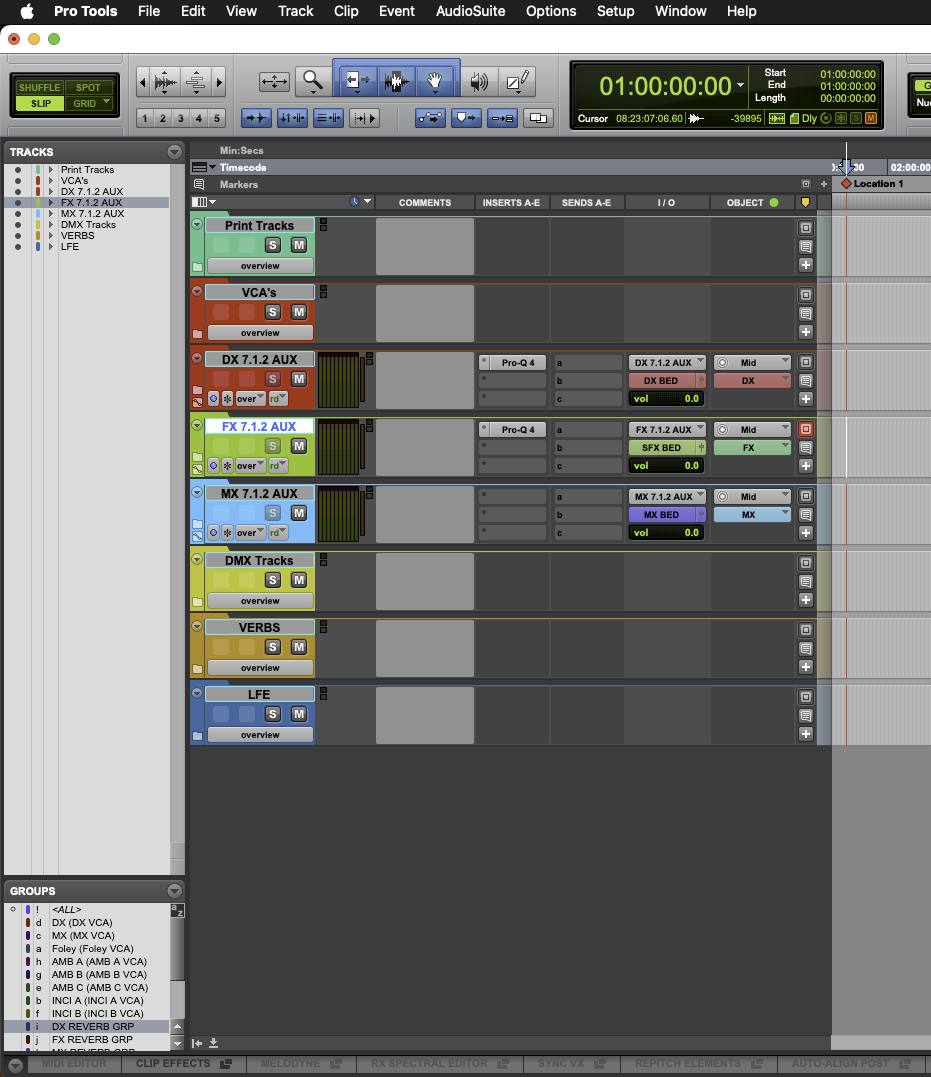Viewport: 931px width, 1077px height.
Task: Click the Mirrored MIDI Editing icon
Action: pos(502,118)
